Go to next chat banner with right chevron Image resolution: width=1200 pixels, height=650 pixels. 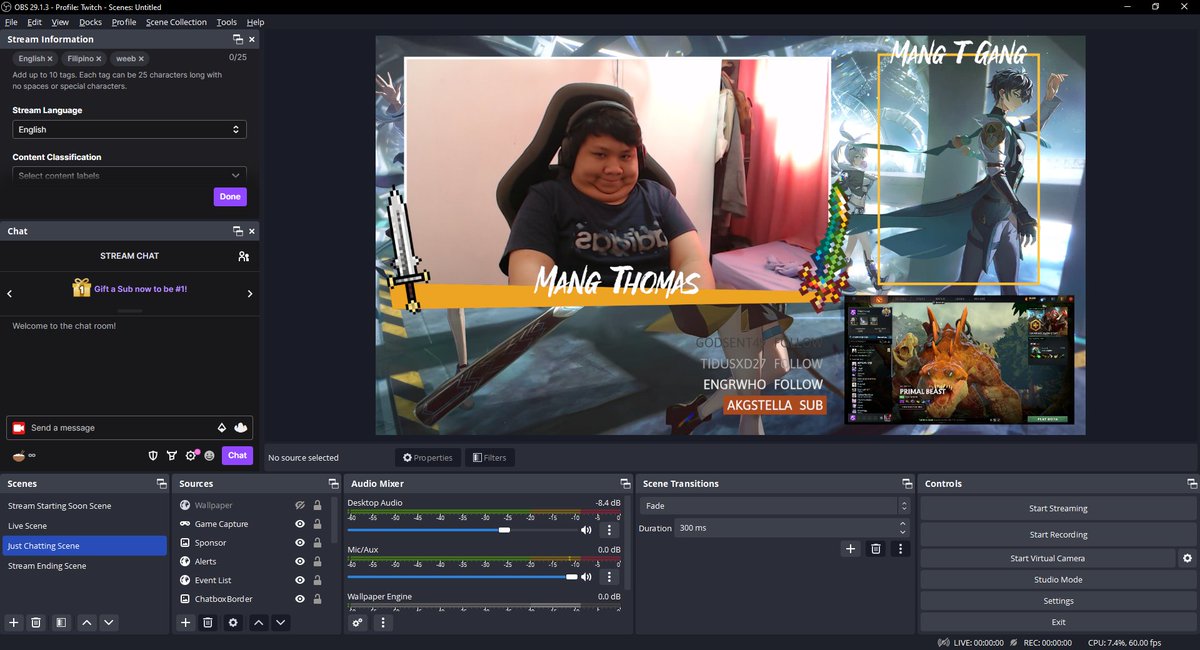250,294
